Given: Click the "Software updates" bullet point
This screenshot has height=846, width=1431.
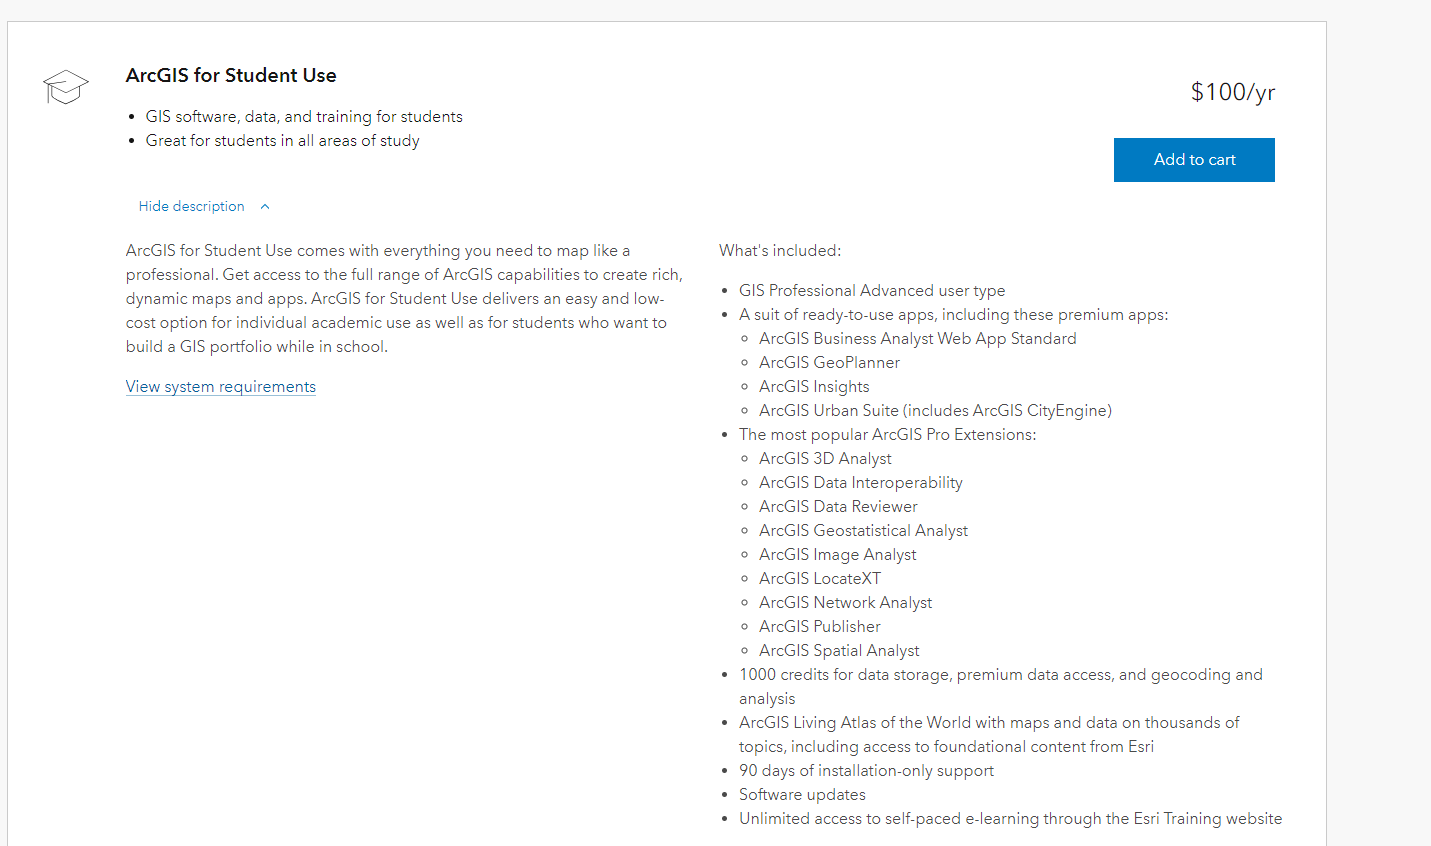Looking at the screenshot, I should tap(802, 794).
